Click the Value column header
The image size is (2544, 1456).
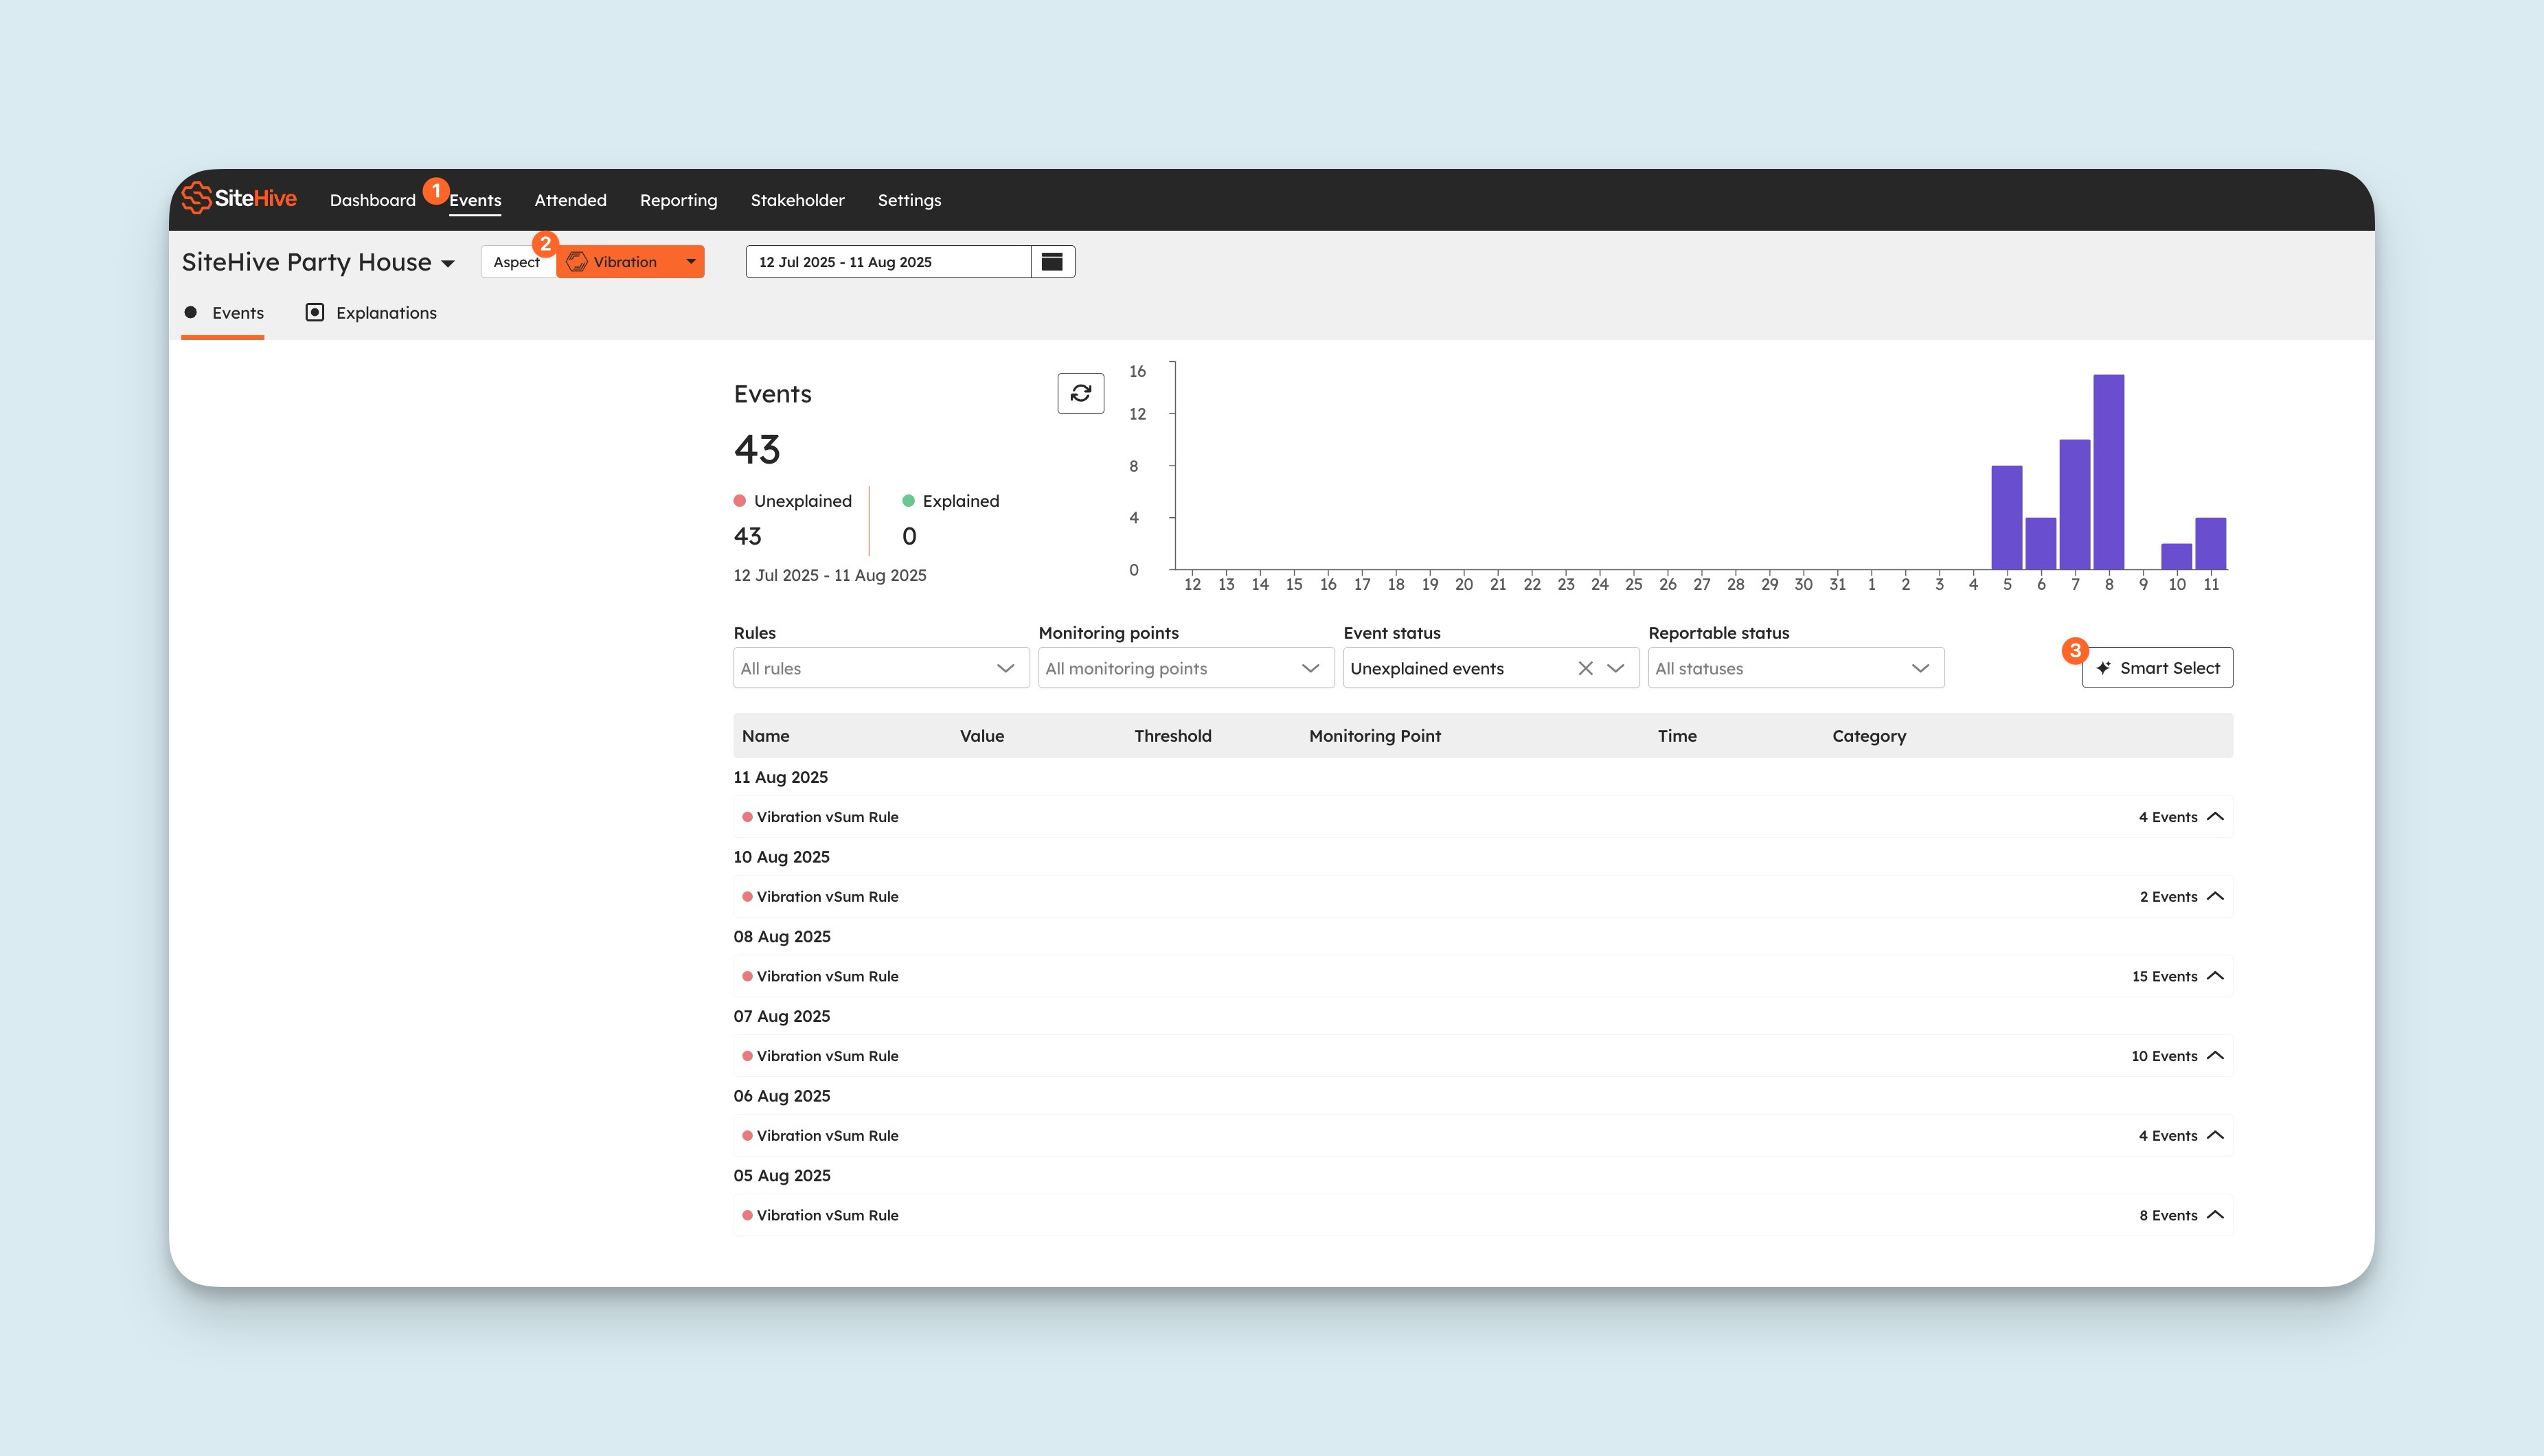click(981, 736)
